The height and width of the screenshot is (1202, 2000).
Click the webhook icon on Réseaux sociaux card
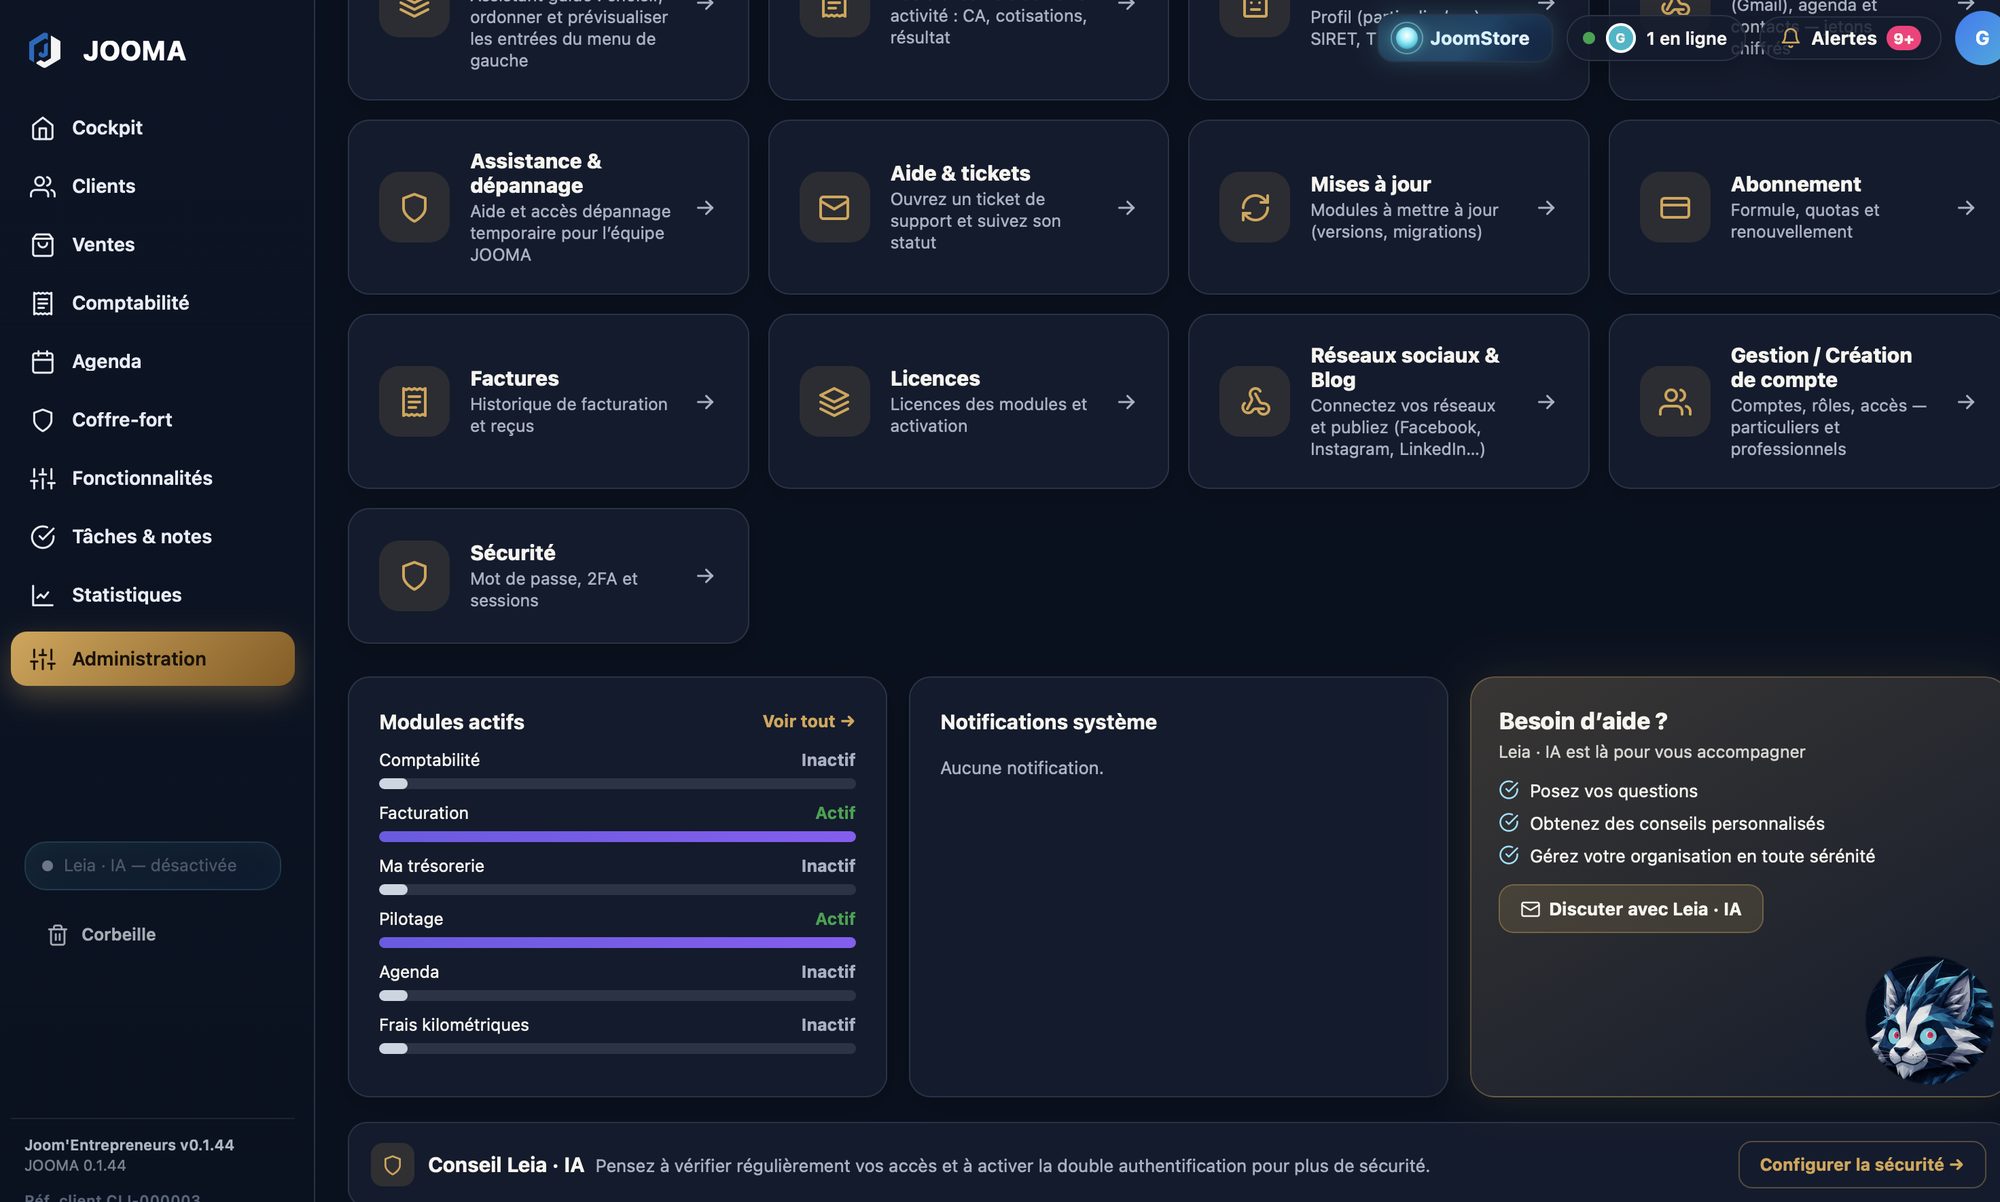coord(1255,402)
